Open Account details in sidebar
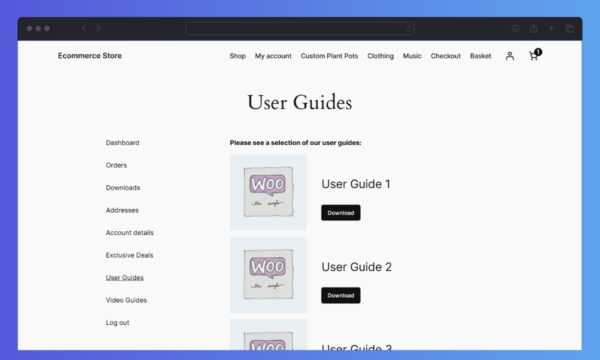Screen dimensions: 600x360 pyautogui.click(x=130, y=233)
